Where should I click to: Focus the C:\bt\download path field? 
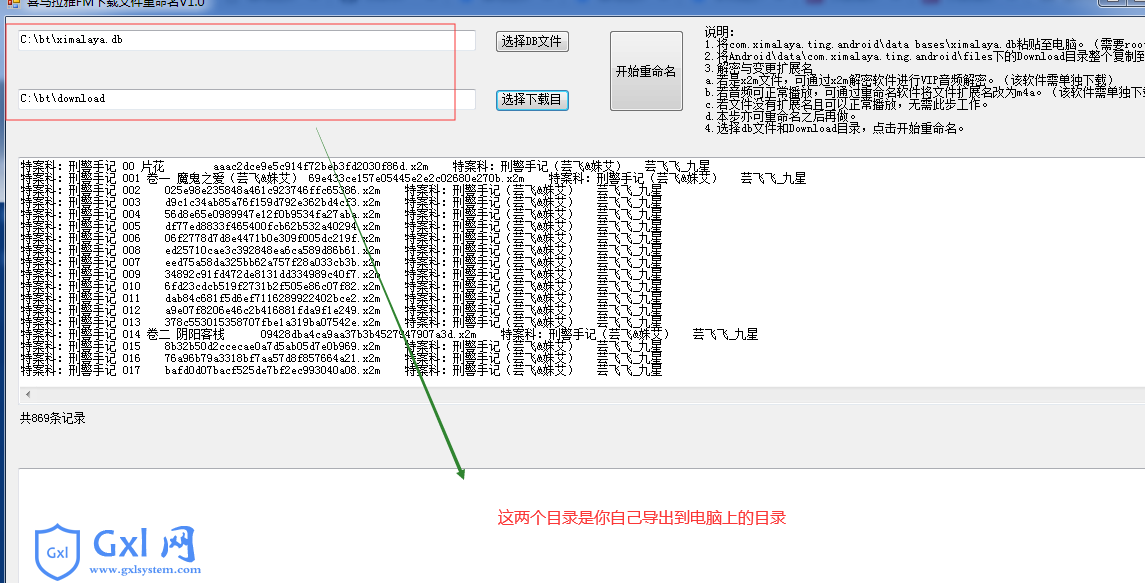pos(247,99)
